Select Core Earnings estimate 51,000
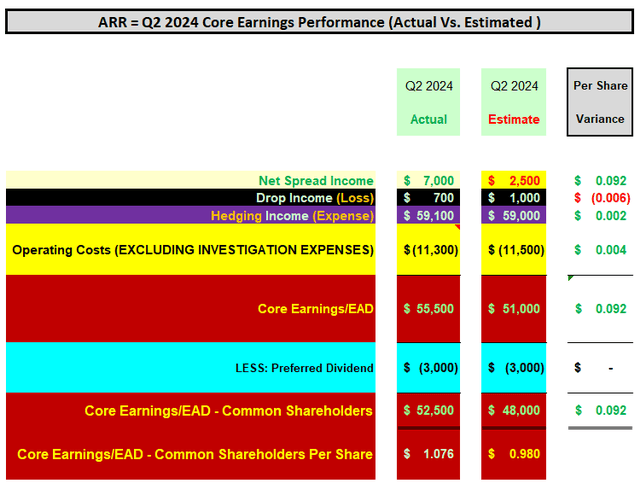This screenshot has width=640, height=495. [513, 309]
